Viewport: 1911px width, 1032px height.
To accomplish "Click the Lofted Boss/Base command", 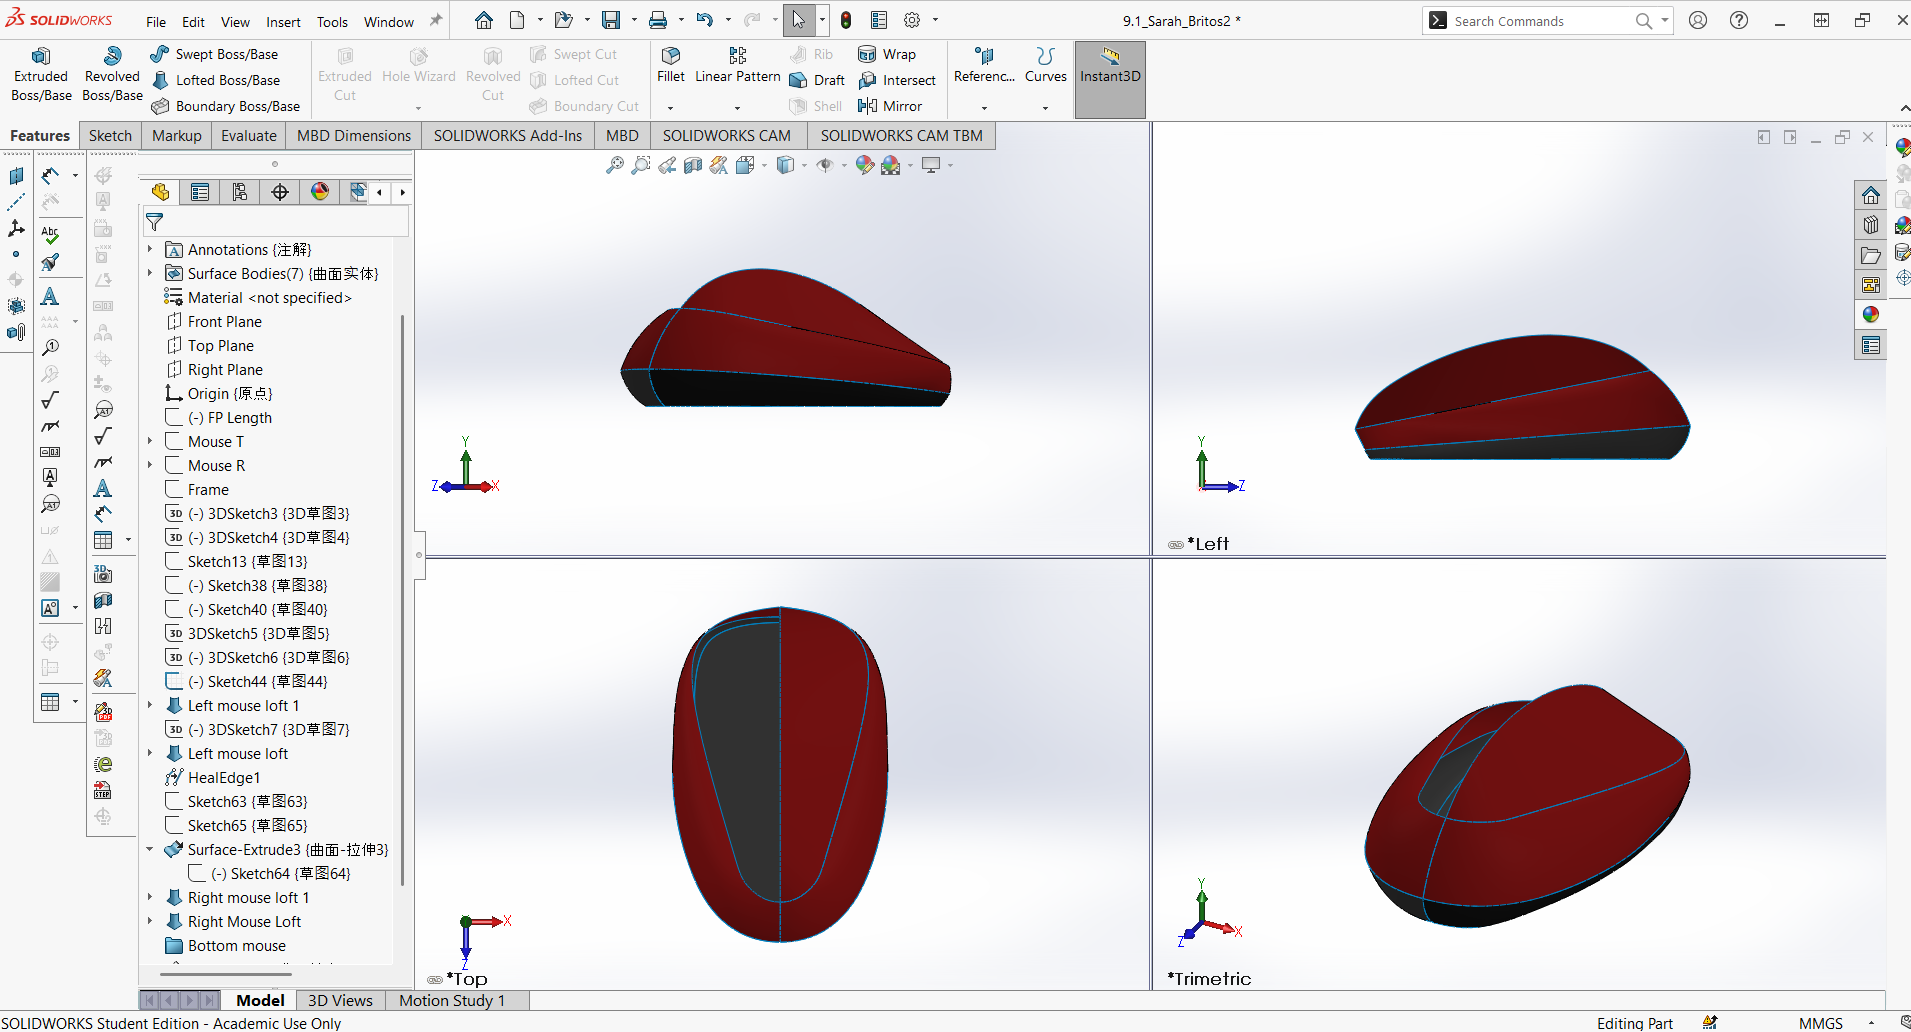I will 216,80.
